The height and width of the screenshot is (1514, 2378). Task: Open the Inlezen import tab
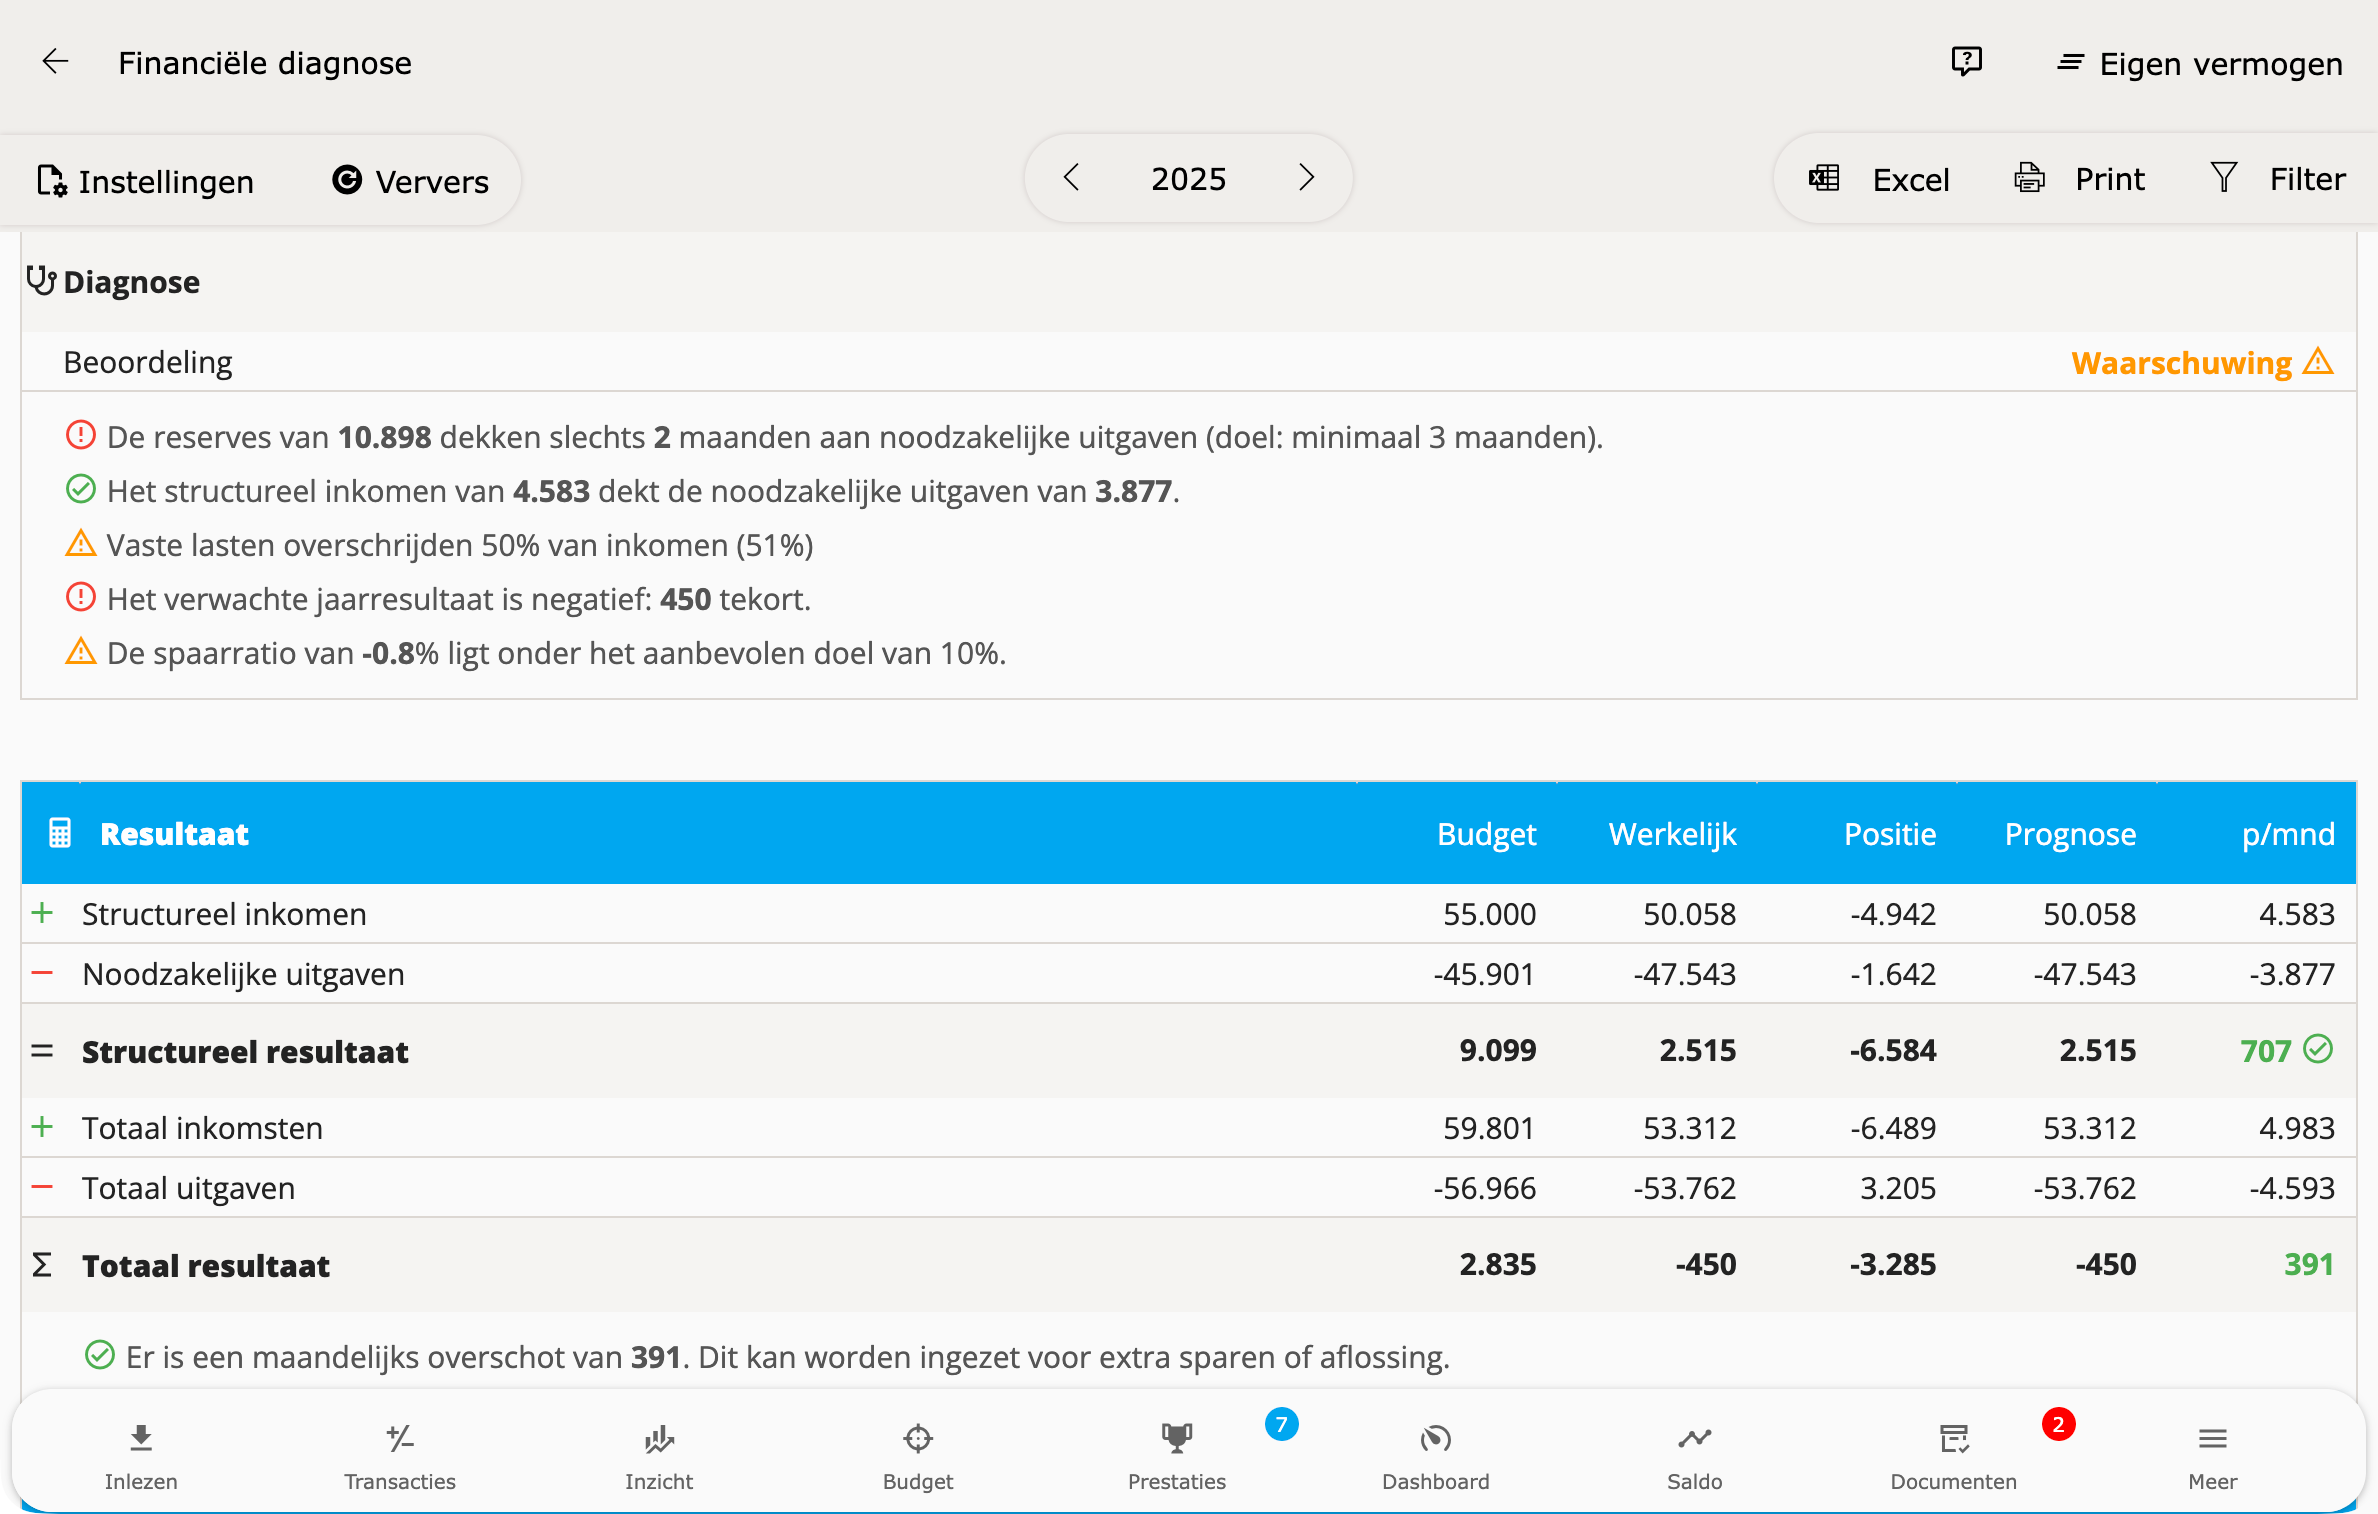click(x=141, y=1456)
